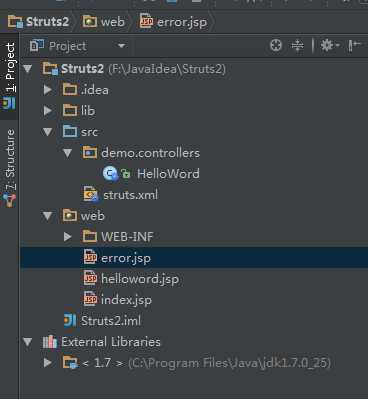Click the web folder icon in tree
This screenshot has width=368, height=399.
click(x=70, y=216)
